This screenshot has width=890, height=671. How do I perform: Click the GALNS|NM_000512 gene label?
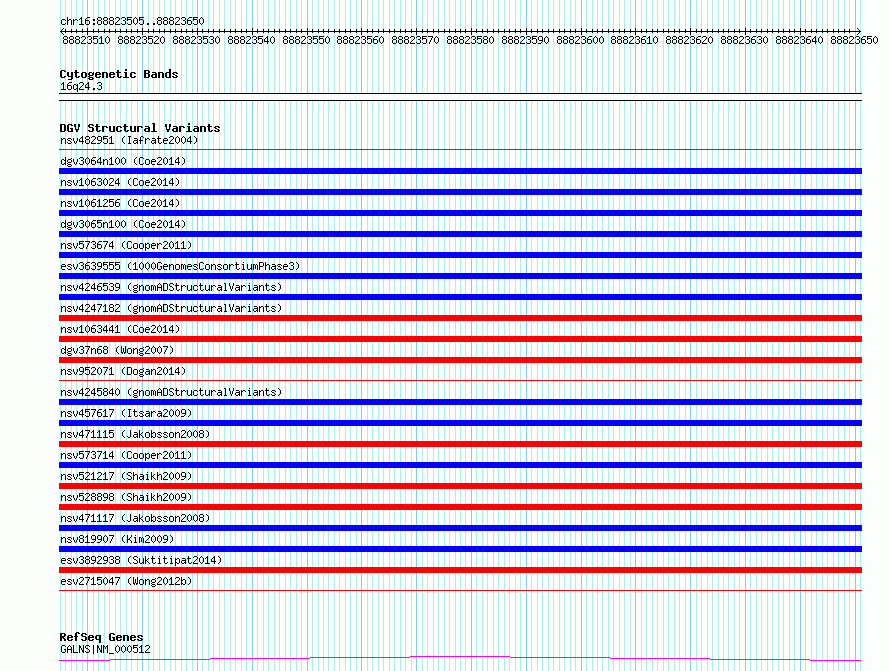[x=105, y=649]
